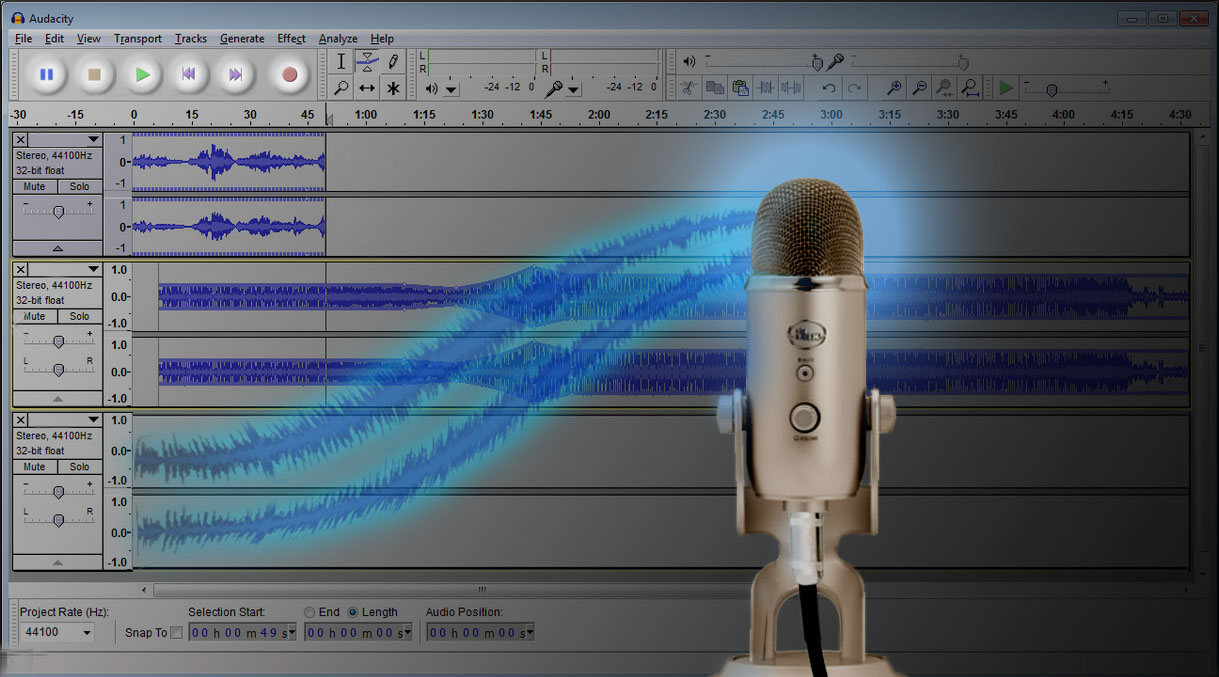Click the Stop transport button
This screenshot has height=677, width=1219.
pyautogui.click(x=94, y=74)
